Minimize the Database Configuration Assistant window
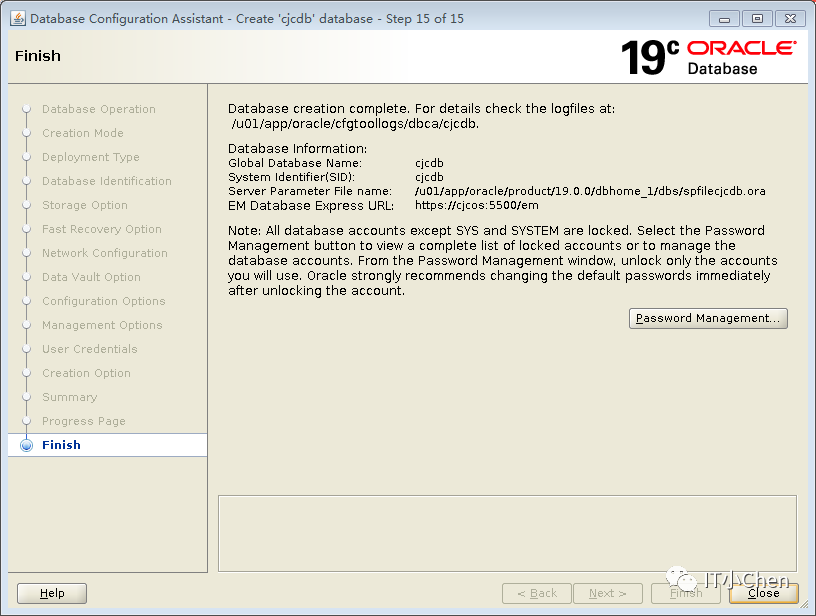Image resolution: width=816 pixels, height=616 pixels. coord(724,19)
